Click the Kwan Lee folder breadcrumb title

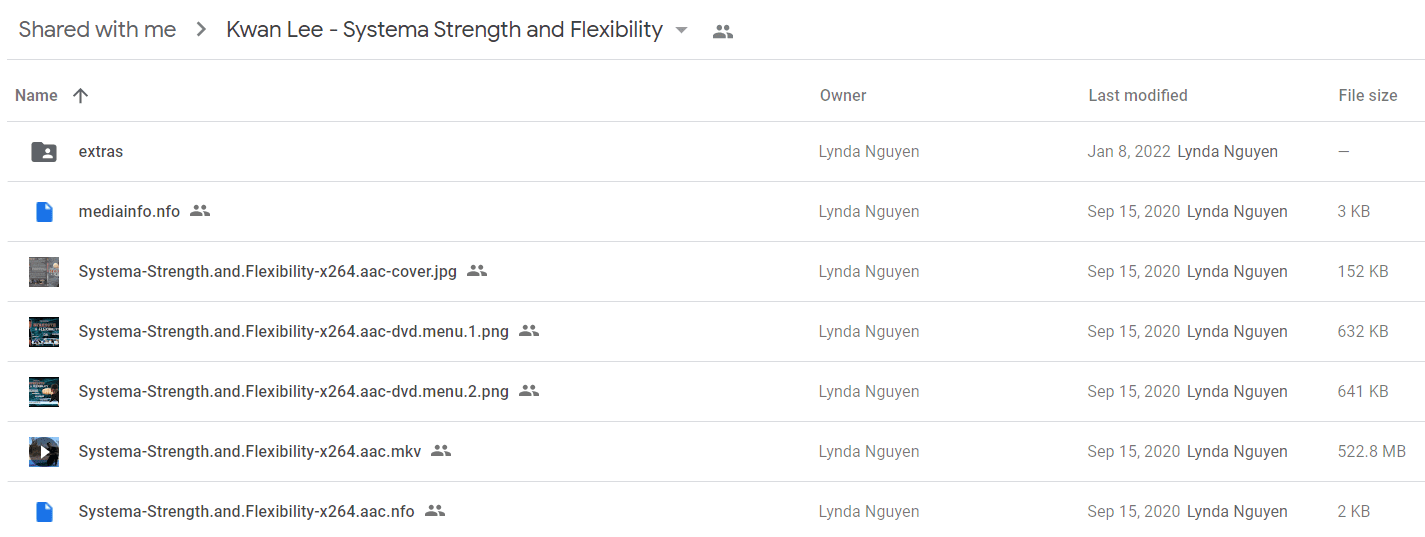tap(444, 30)
